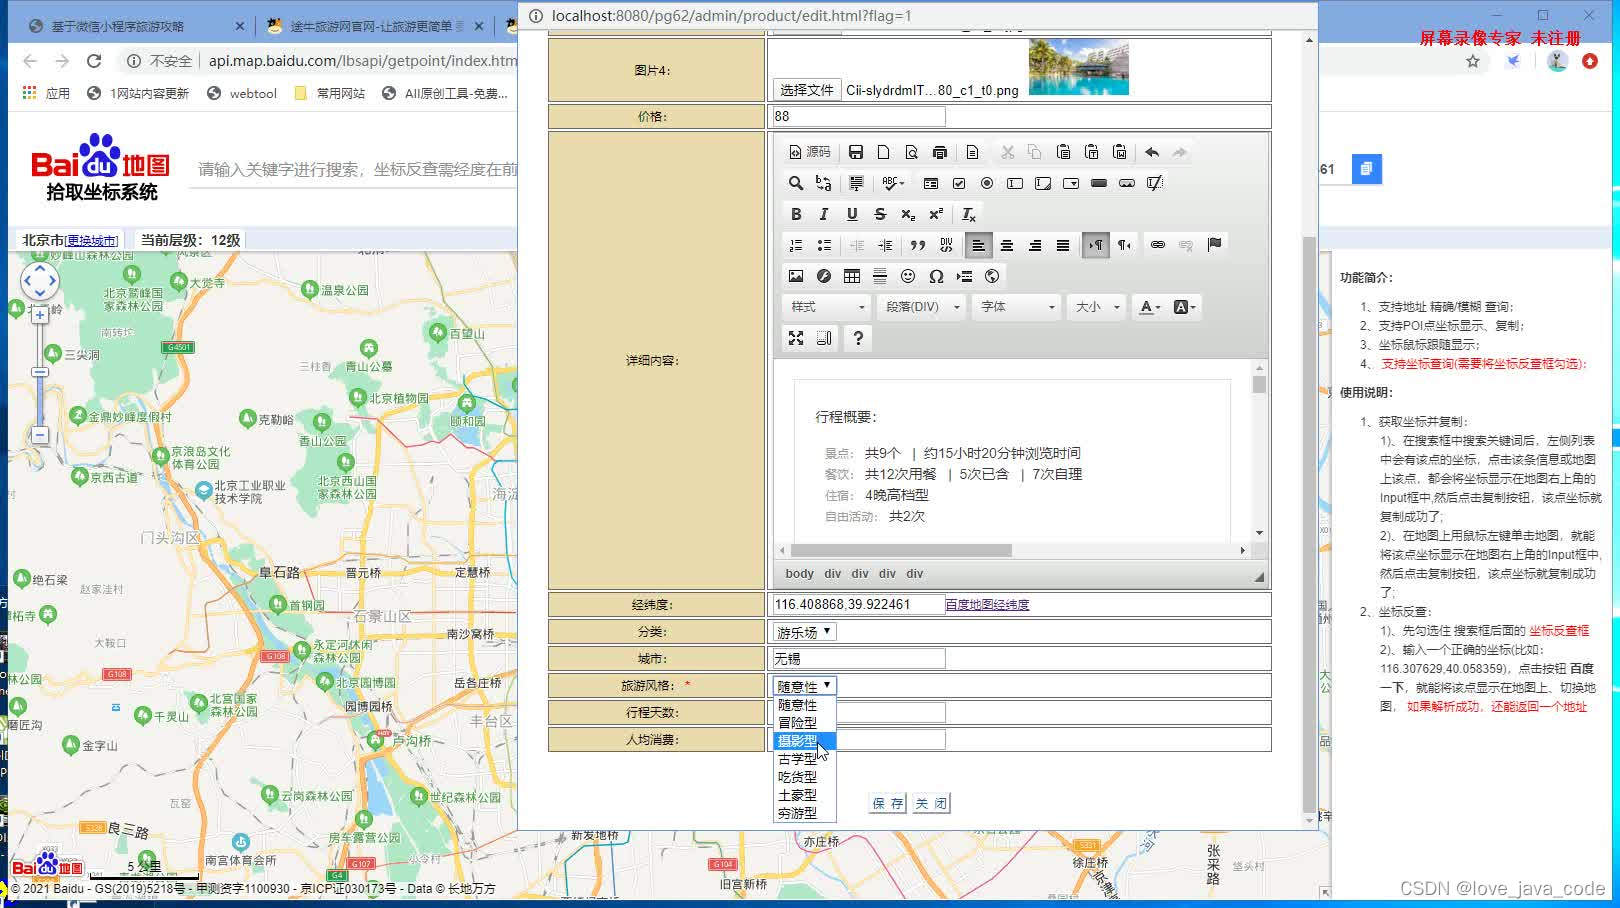The width and height of the screenshot is (1620, 908).
Task: Select 冒险型 from the travel style list
Action: point(804,723)
